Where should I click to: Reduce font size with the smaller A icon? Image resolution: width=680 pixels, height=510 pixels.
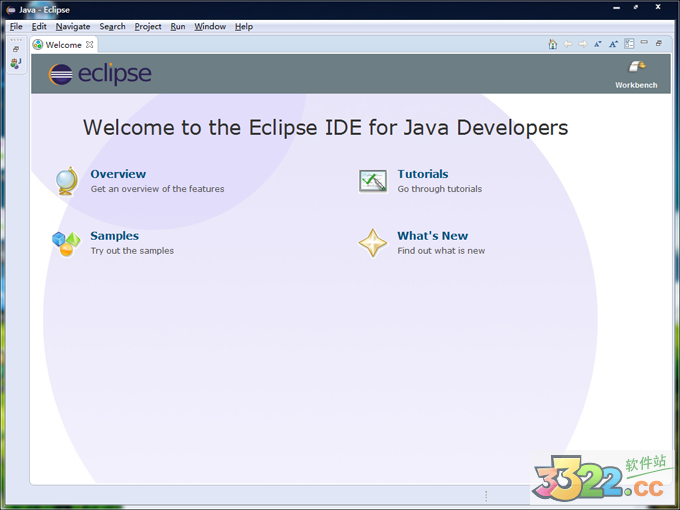(x=598, y=44)
